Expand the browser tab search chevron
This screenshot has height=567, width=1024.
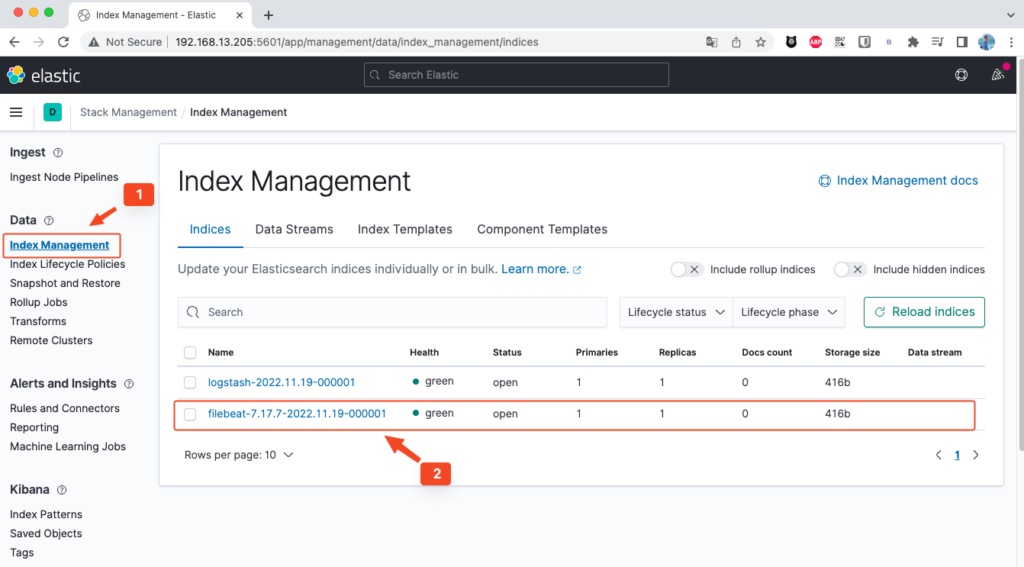(1011, 14)
